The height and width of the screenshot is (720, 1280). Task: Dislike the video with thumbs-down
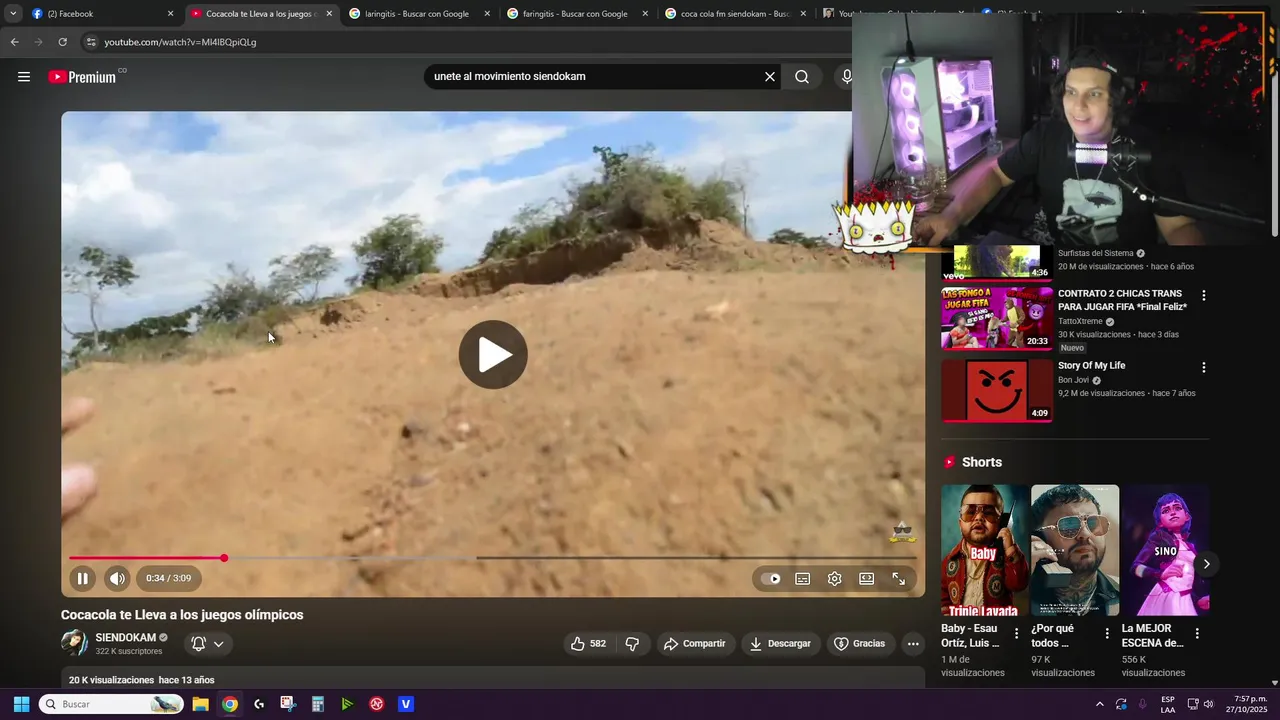(632, 644)
